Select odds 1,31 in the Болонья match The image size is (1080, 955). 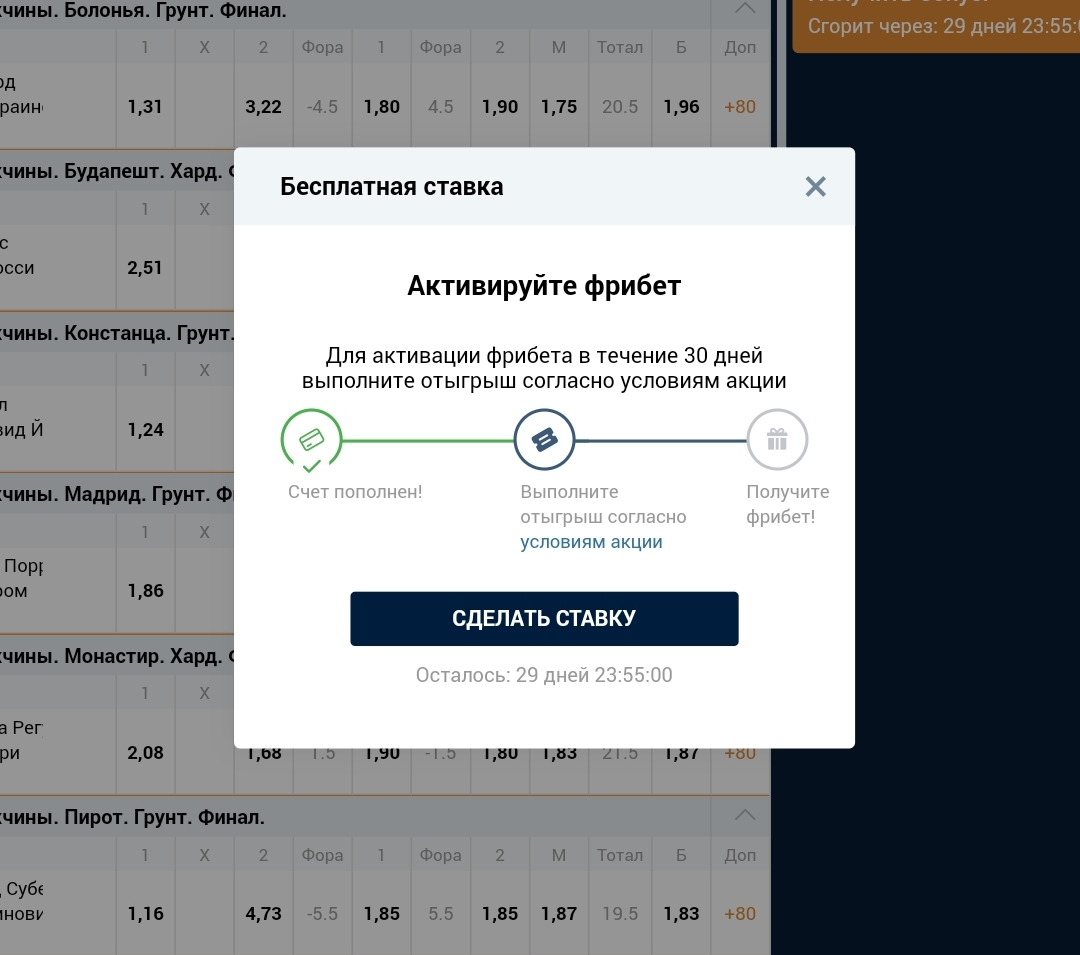[145, 107]
